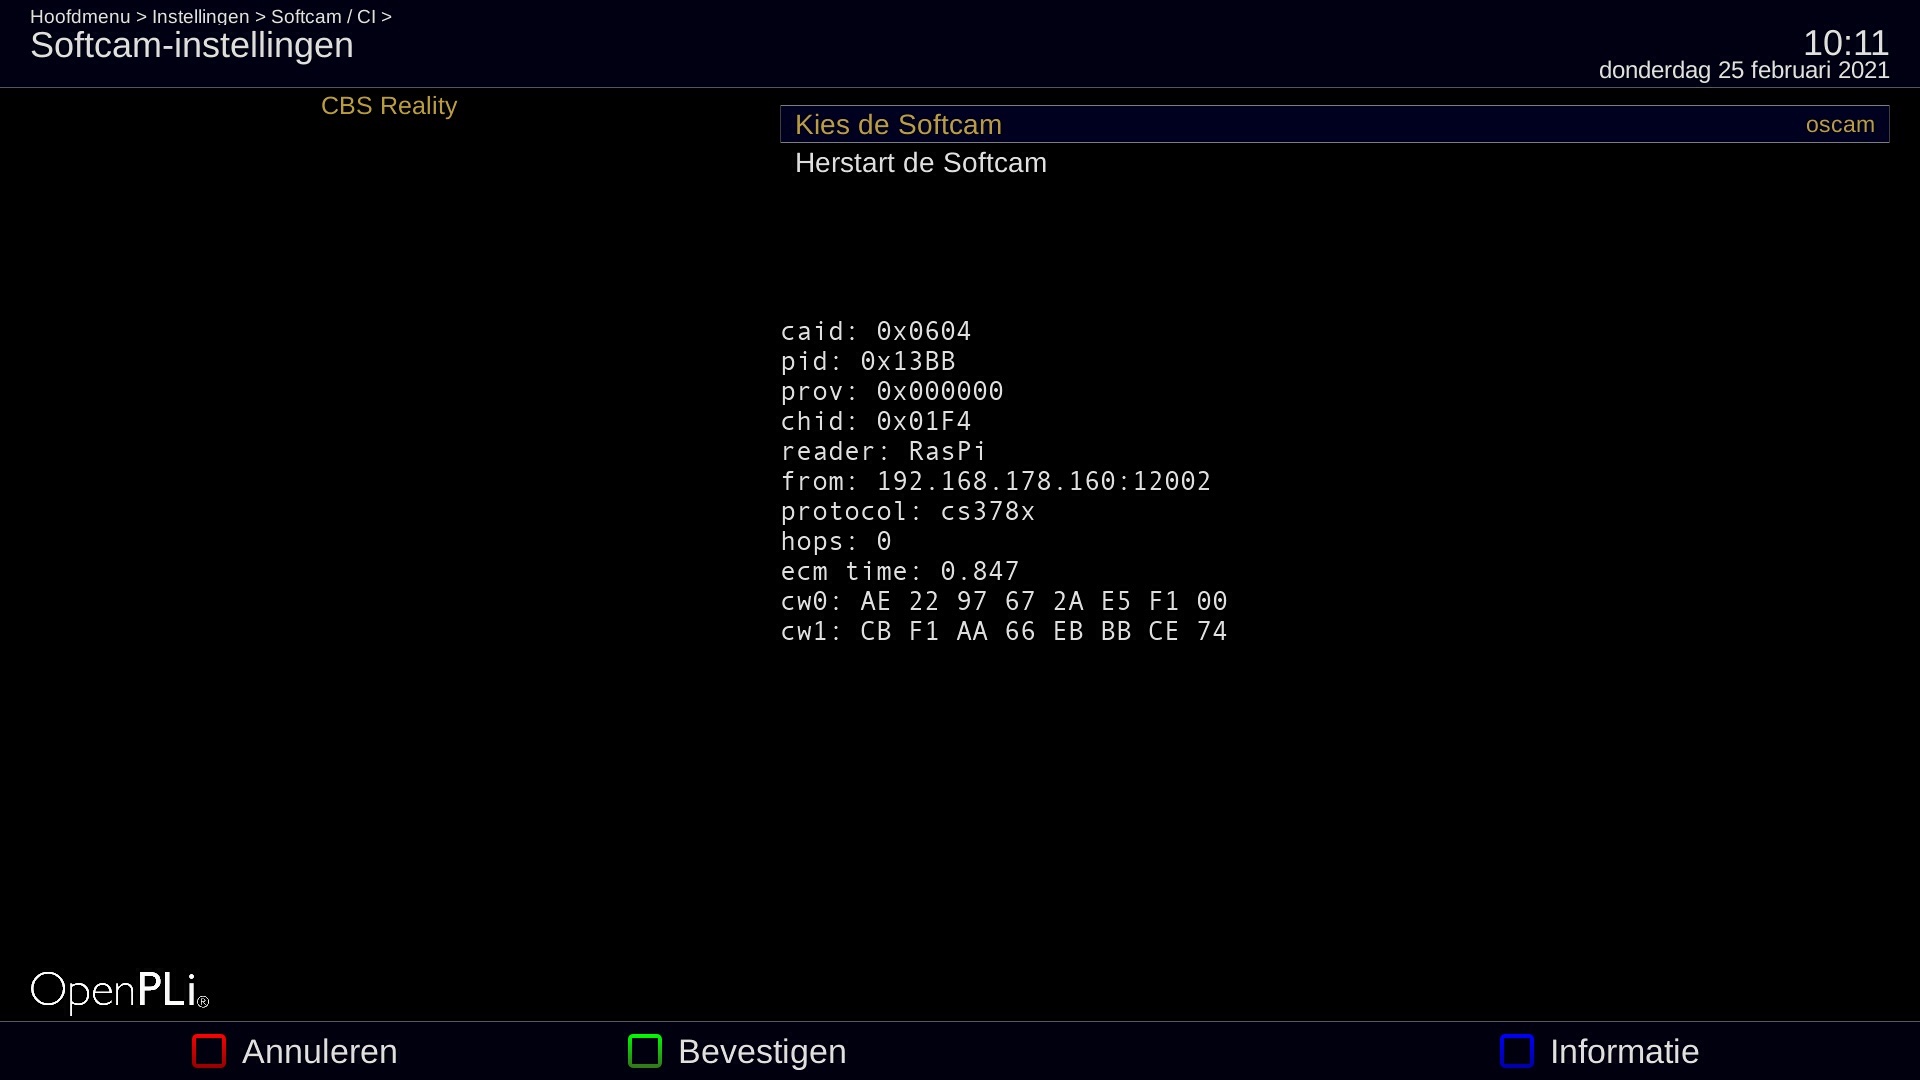This screenshot has height=1080, width=1920.
Task: Change the oscam softcam value
Action: pyautogui.click(x=1839, y=125)
